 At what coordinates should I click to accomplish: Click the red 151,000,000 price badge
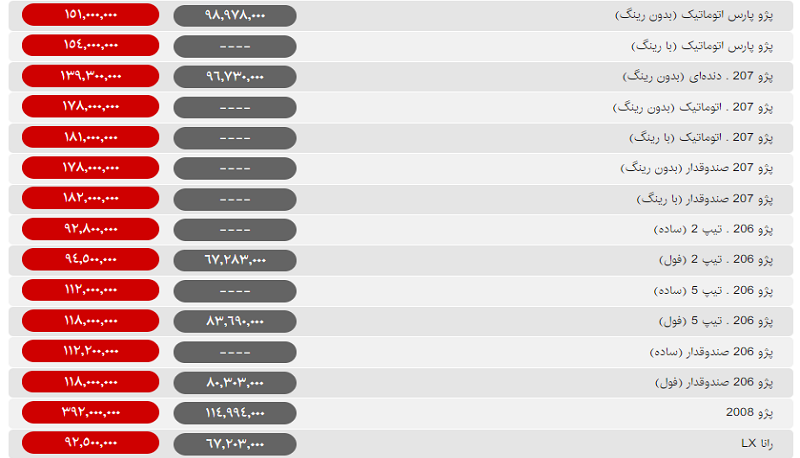pyautogui.click(x=90, y=14)
